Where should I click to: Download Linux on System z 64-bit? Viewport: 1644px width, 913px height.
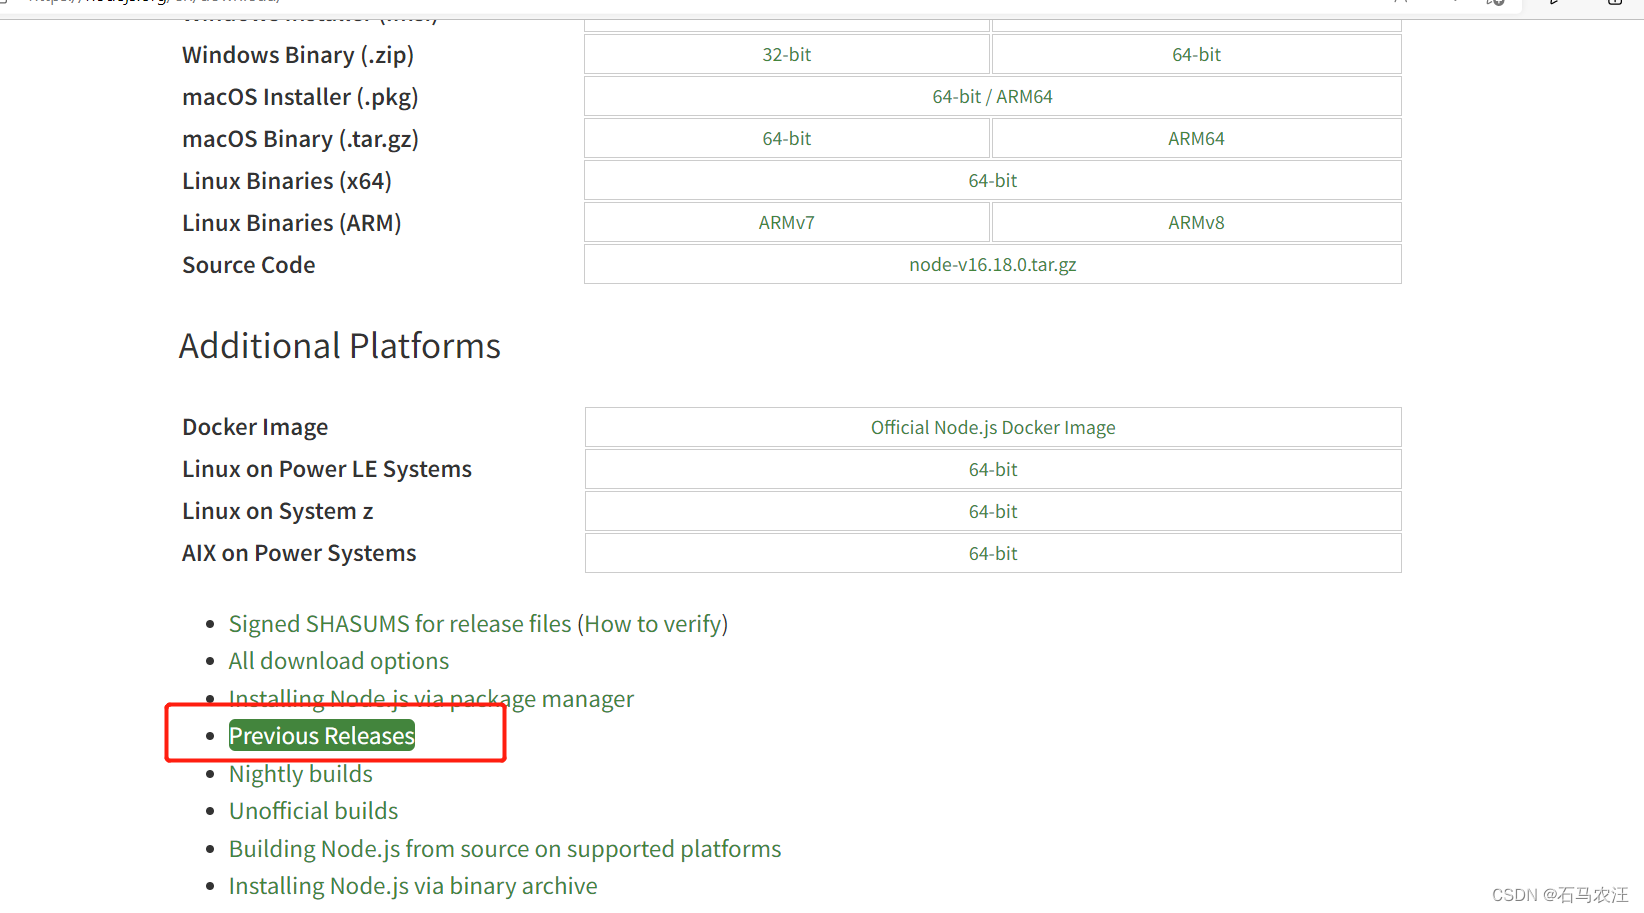(993, 512)
